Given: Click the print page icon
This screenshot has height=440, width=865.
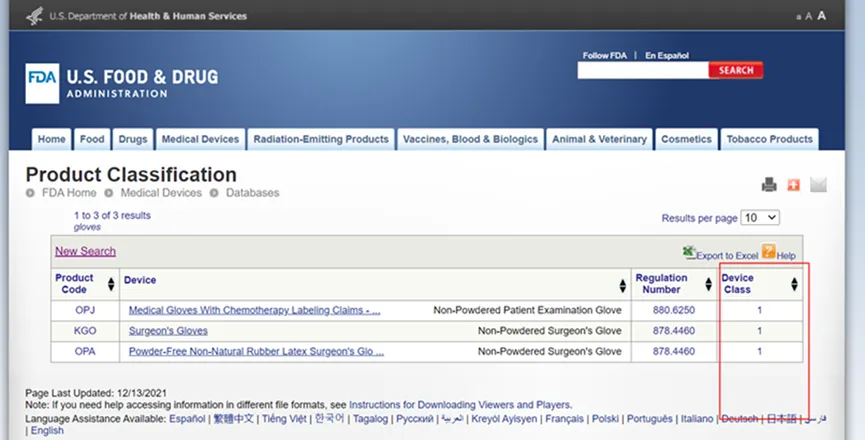Looking at the screenshot, I should click(x=769, y=185).
